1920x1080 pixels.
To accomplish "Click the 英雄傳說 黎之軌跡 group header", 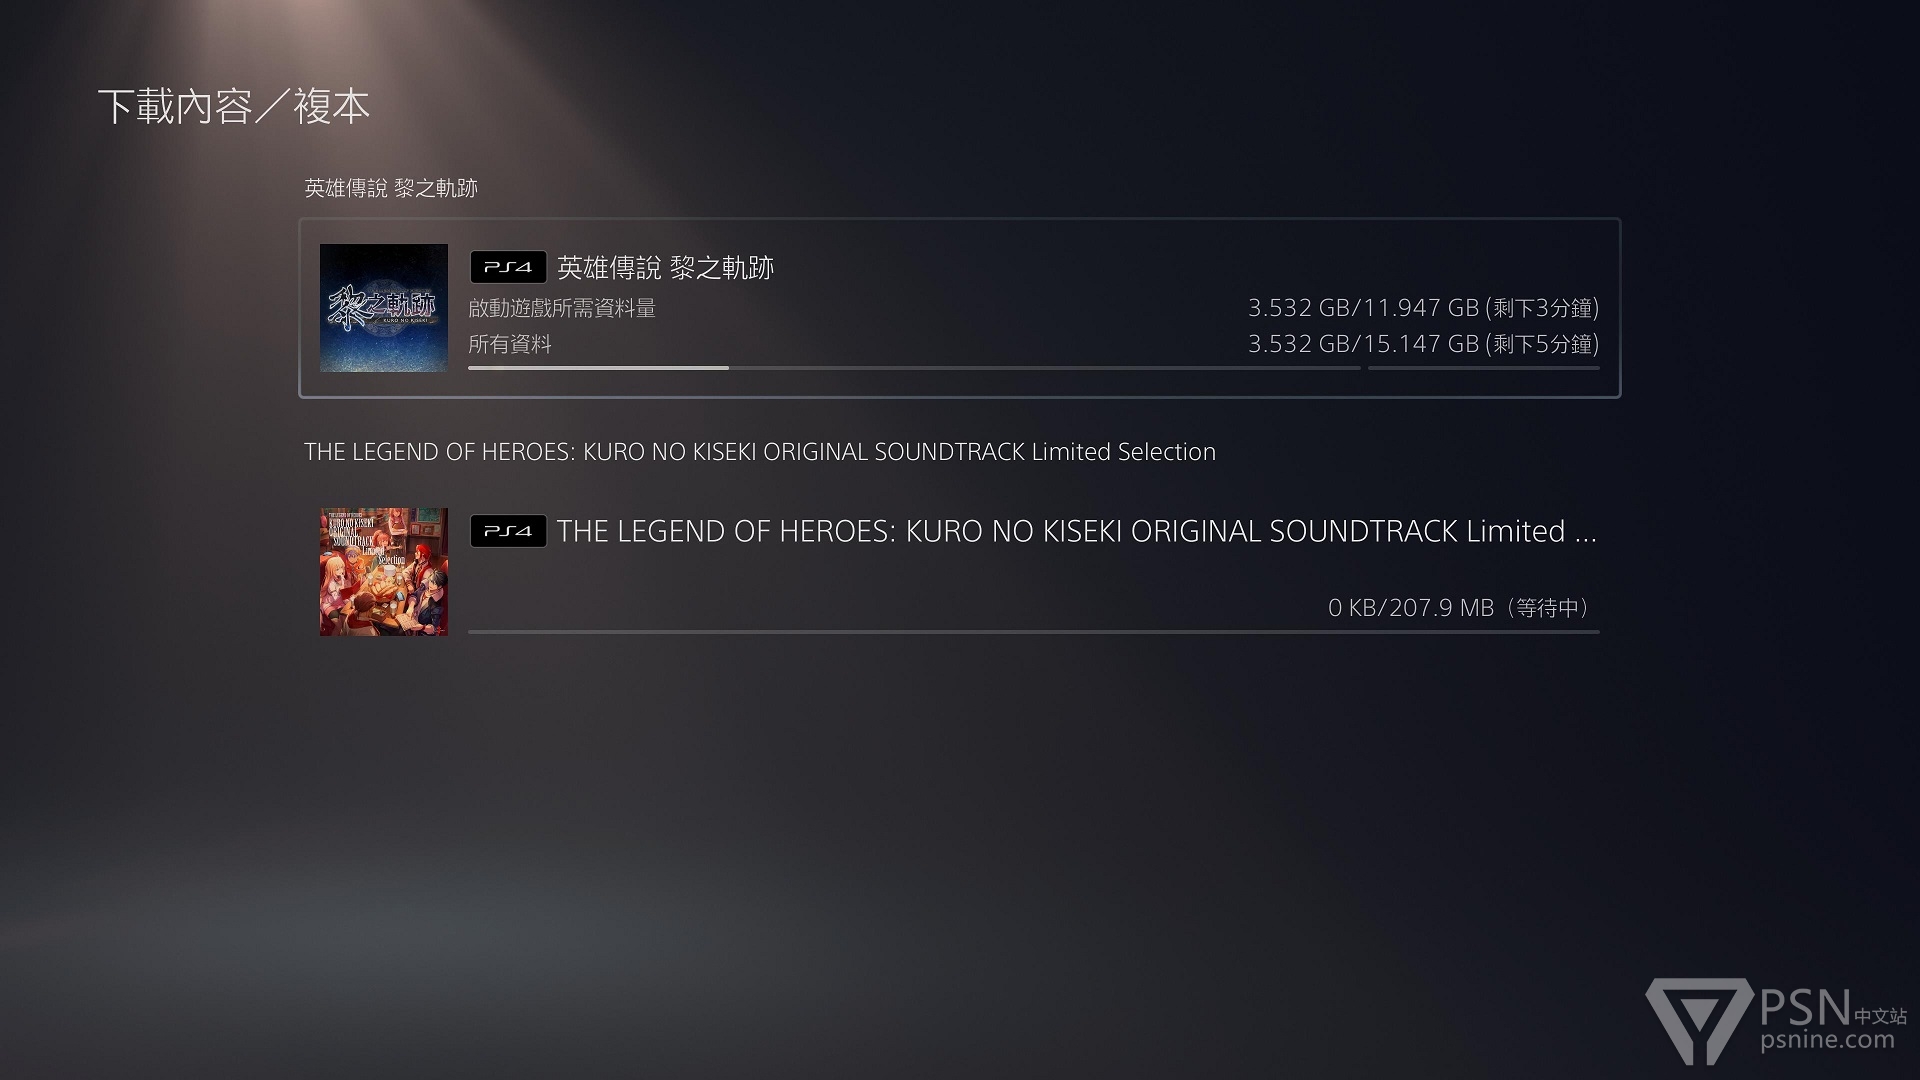I will 391,188.
